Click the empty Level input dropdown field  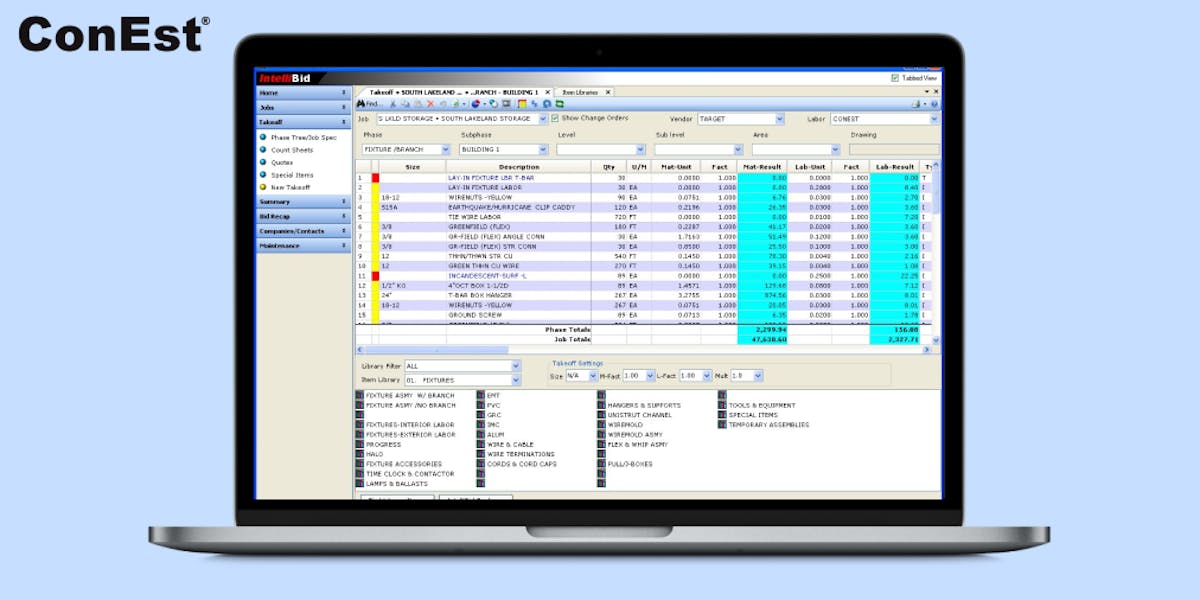601,149
